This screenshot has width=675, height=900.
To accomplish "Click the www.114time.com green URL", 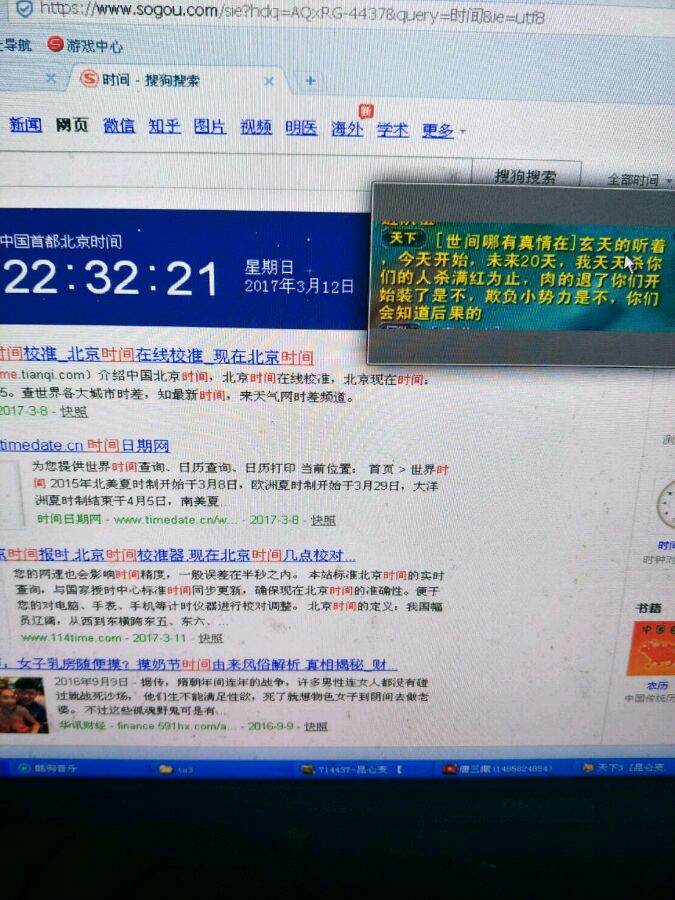I will click(71, 637).
